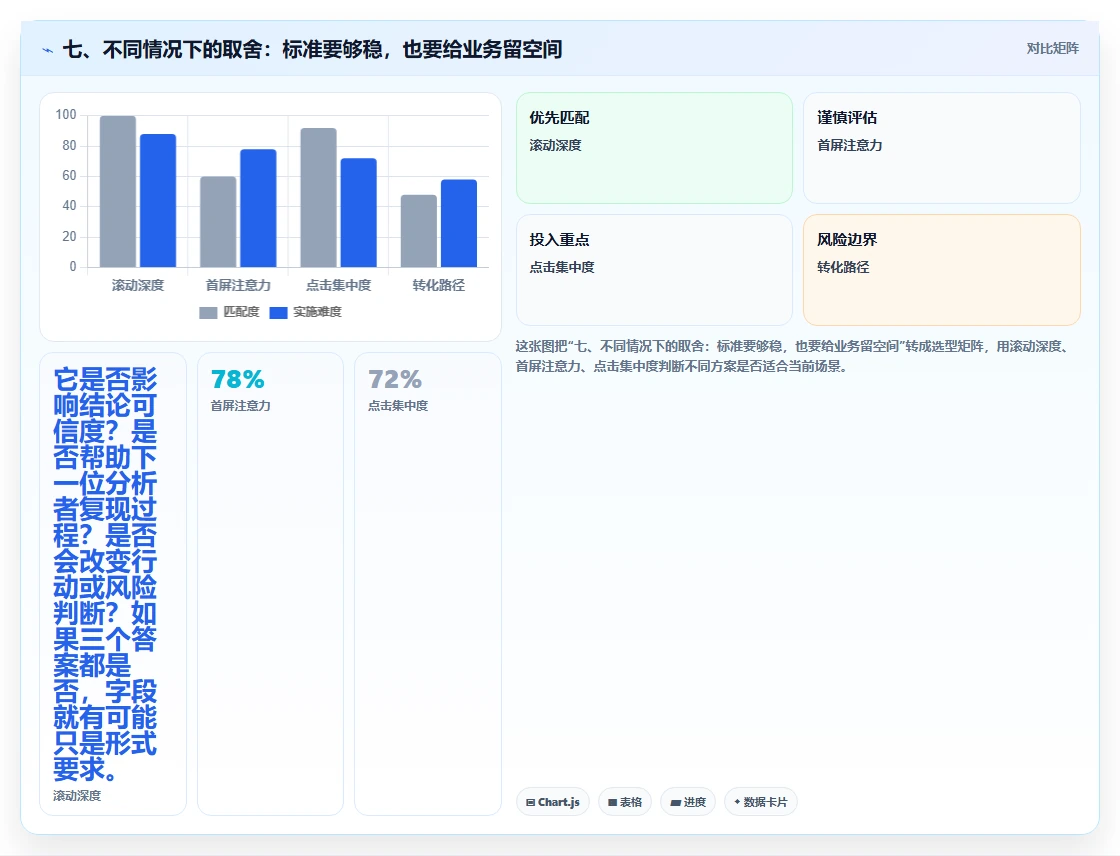Click the 数据卡片 tag chip
Image resolution: width=1120 pixels, height=856 pixels.
pyautogui.click(x=761, y=802)
